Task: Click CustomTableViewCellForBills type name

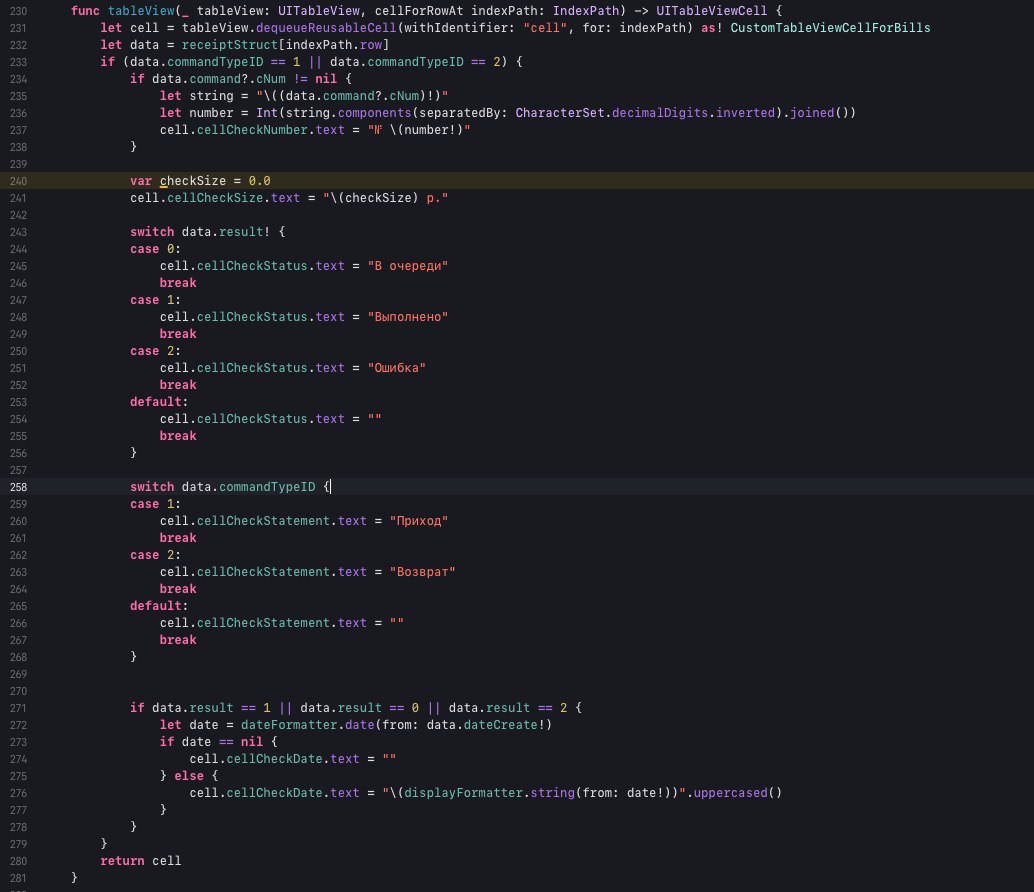Action: pos(830,28)
